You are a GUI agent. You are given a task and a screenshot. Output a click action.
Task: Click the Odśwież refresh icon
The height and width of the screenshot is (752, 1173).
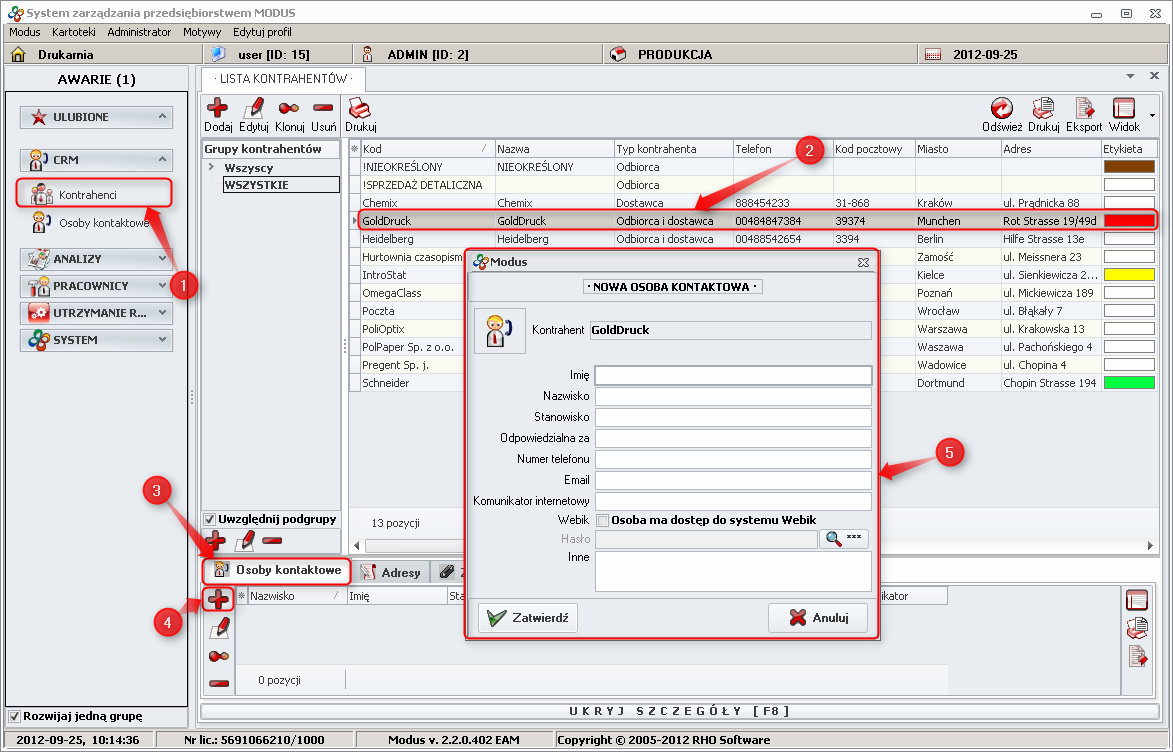(1001, 108)
